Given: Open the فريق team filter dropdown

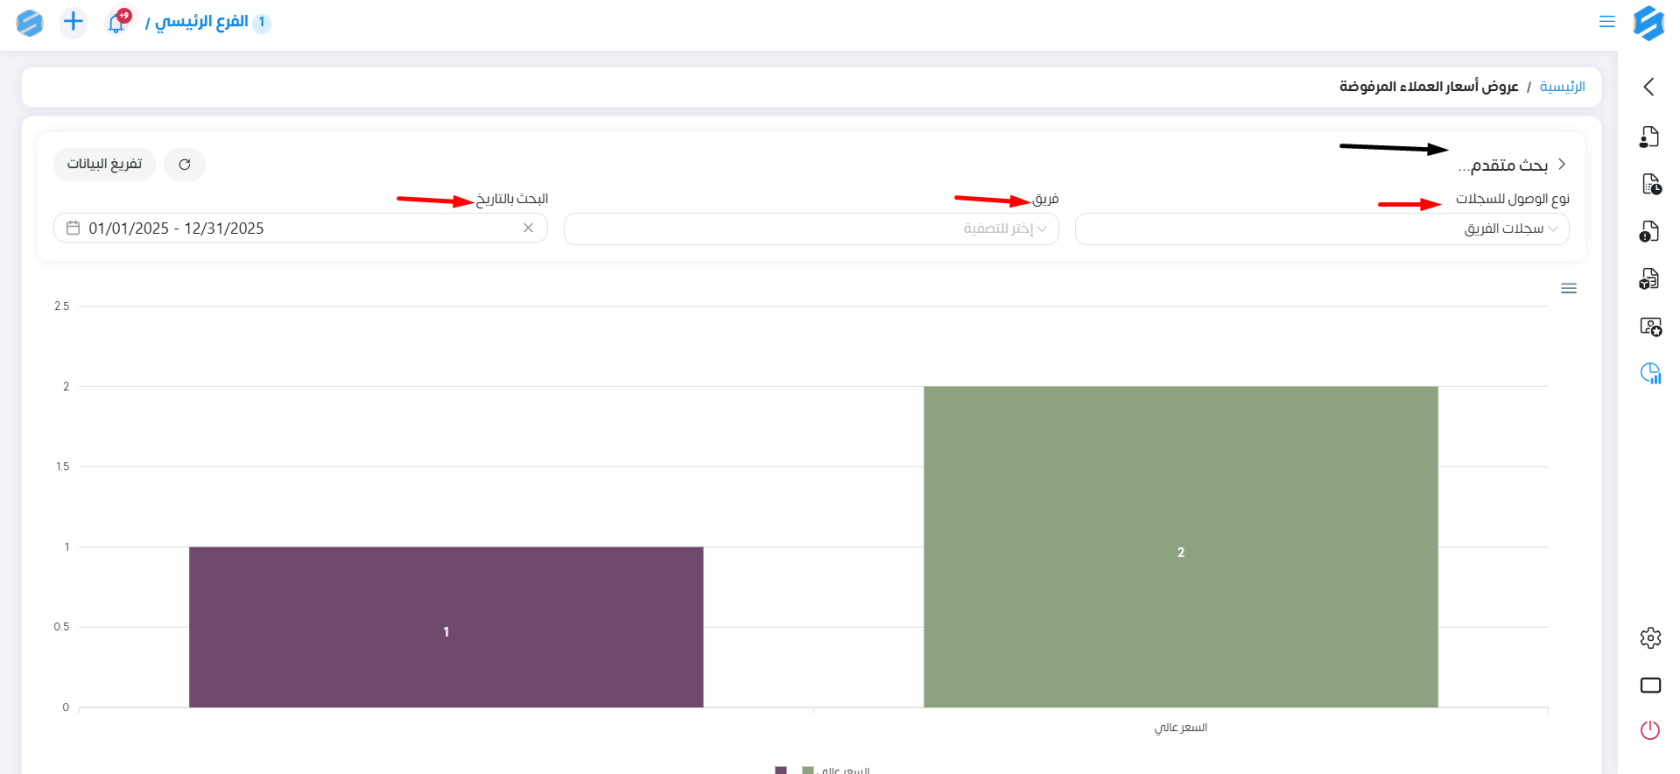Looking at the screenshot, I should click(x=811, y=229).
